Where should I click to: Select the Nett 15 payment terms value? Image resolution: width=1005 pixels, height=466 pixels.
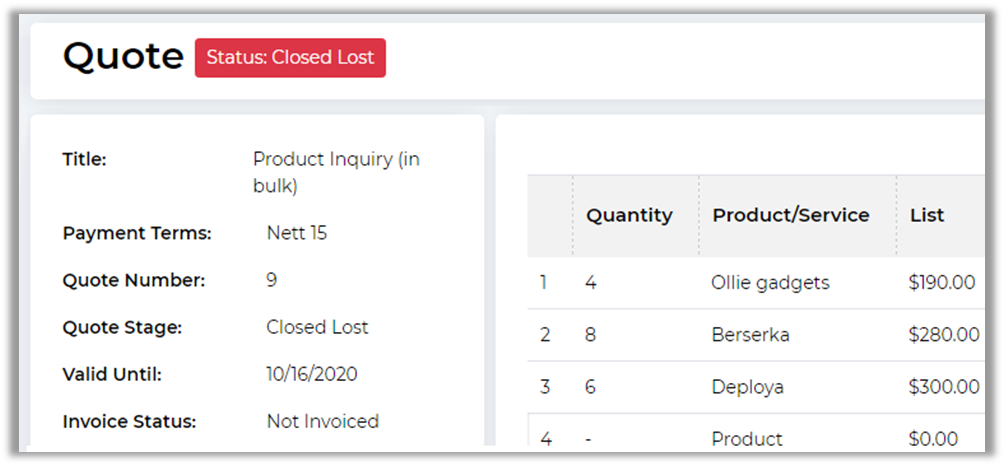(296, 234)
